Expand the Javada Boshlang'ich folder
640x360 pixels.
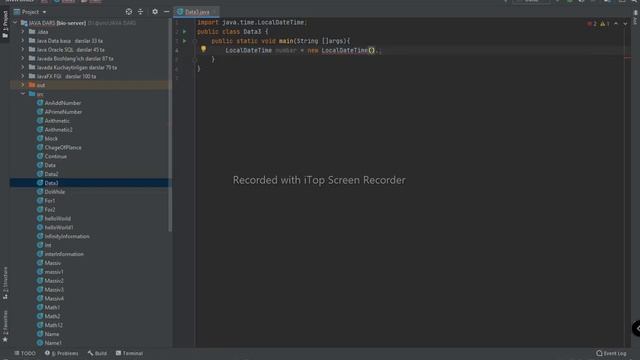tap(23, 58)
